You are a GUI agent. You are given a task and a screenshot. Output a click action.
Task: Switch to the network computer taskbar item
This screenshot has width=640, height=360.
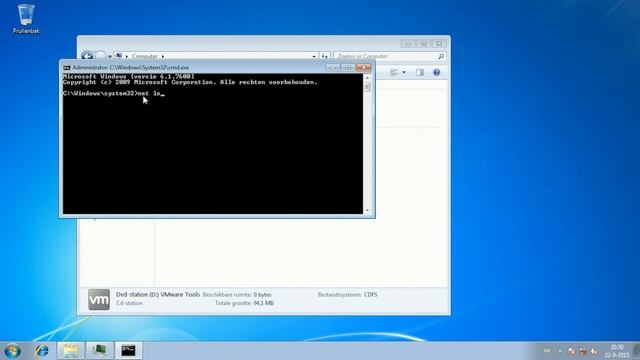coord(99,351)
